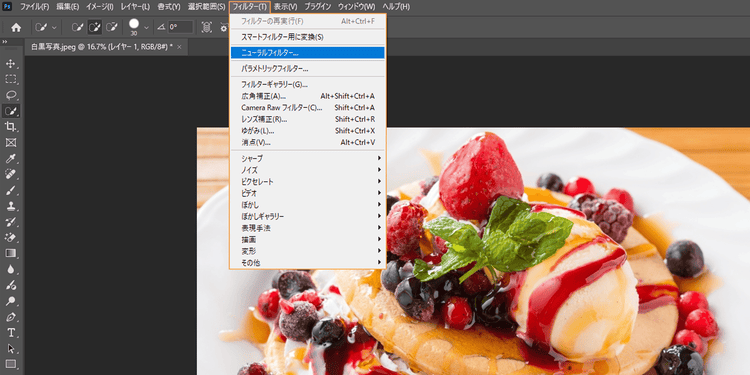Open the イメージ(I) menu
Viewport: 750px width, 375px height.
tap(99, 7)
